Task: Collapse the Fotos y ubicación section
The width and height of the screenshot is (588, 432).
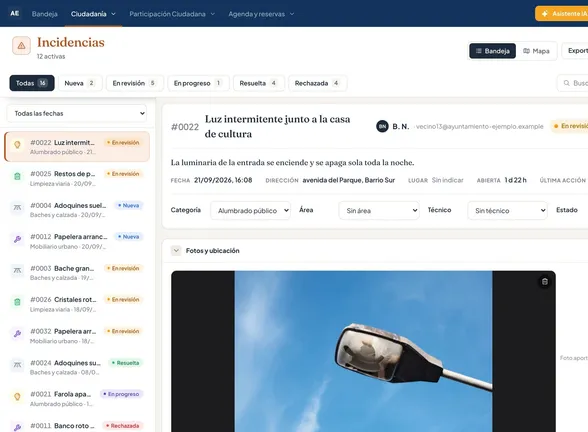Action: click(176, 250)
